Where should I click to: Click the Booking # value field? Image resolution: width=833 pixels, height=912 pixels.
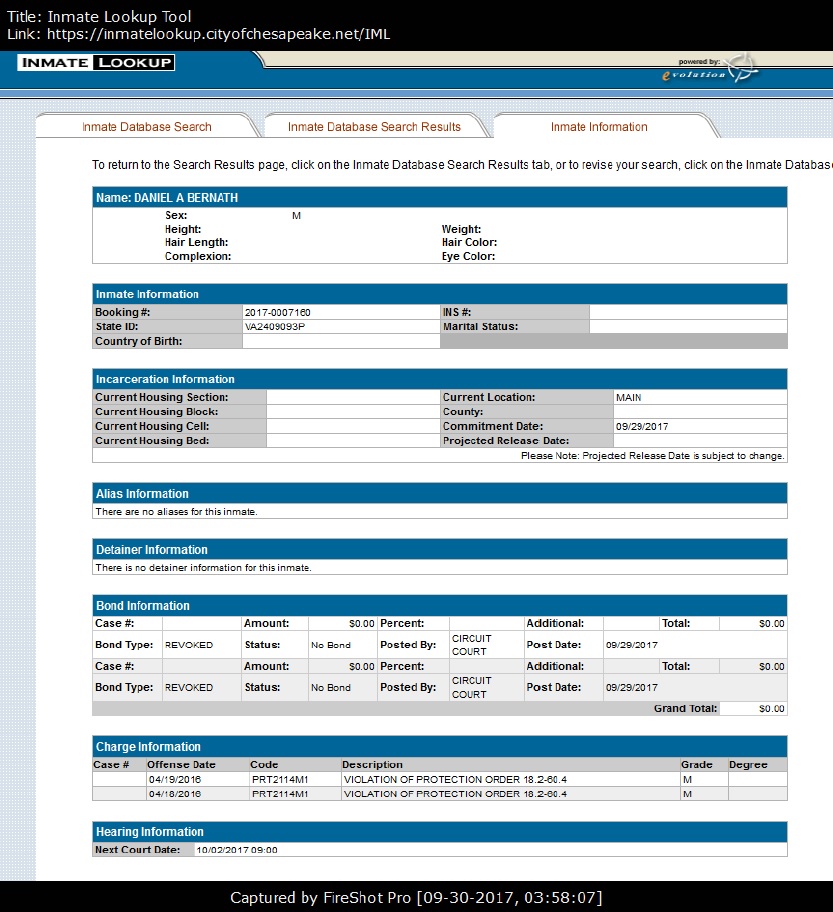(x=340, y=313)
